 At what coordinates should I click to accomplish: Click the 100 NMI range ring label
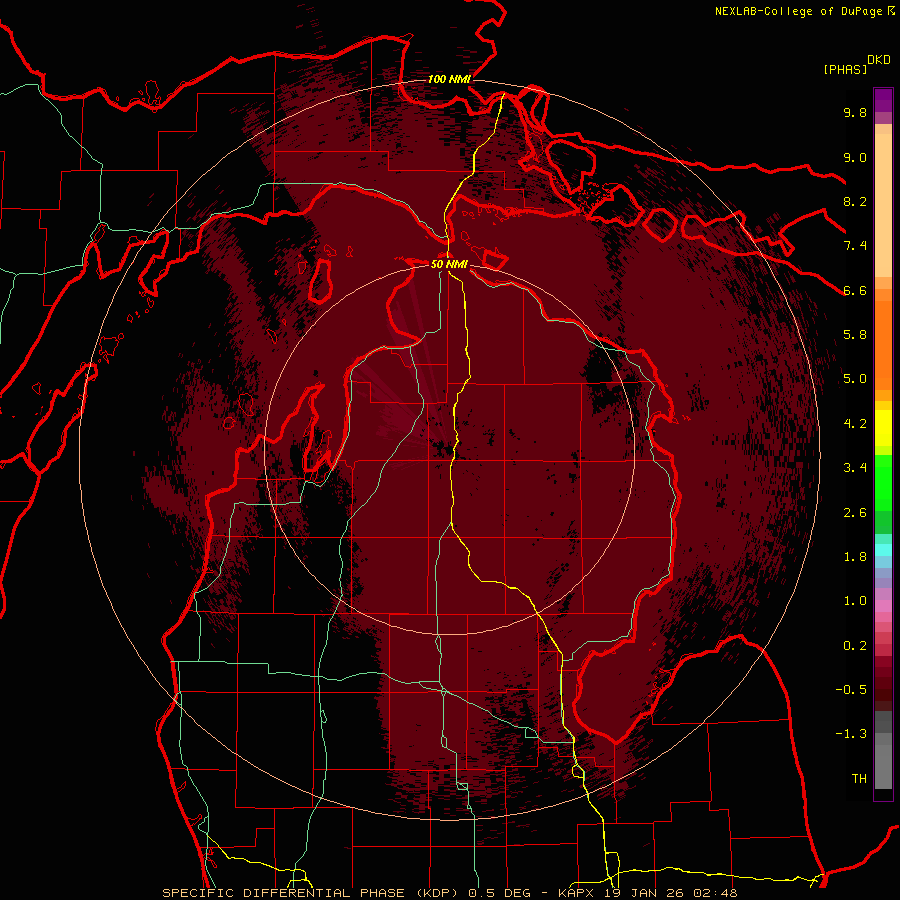pos(449,79)
